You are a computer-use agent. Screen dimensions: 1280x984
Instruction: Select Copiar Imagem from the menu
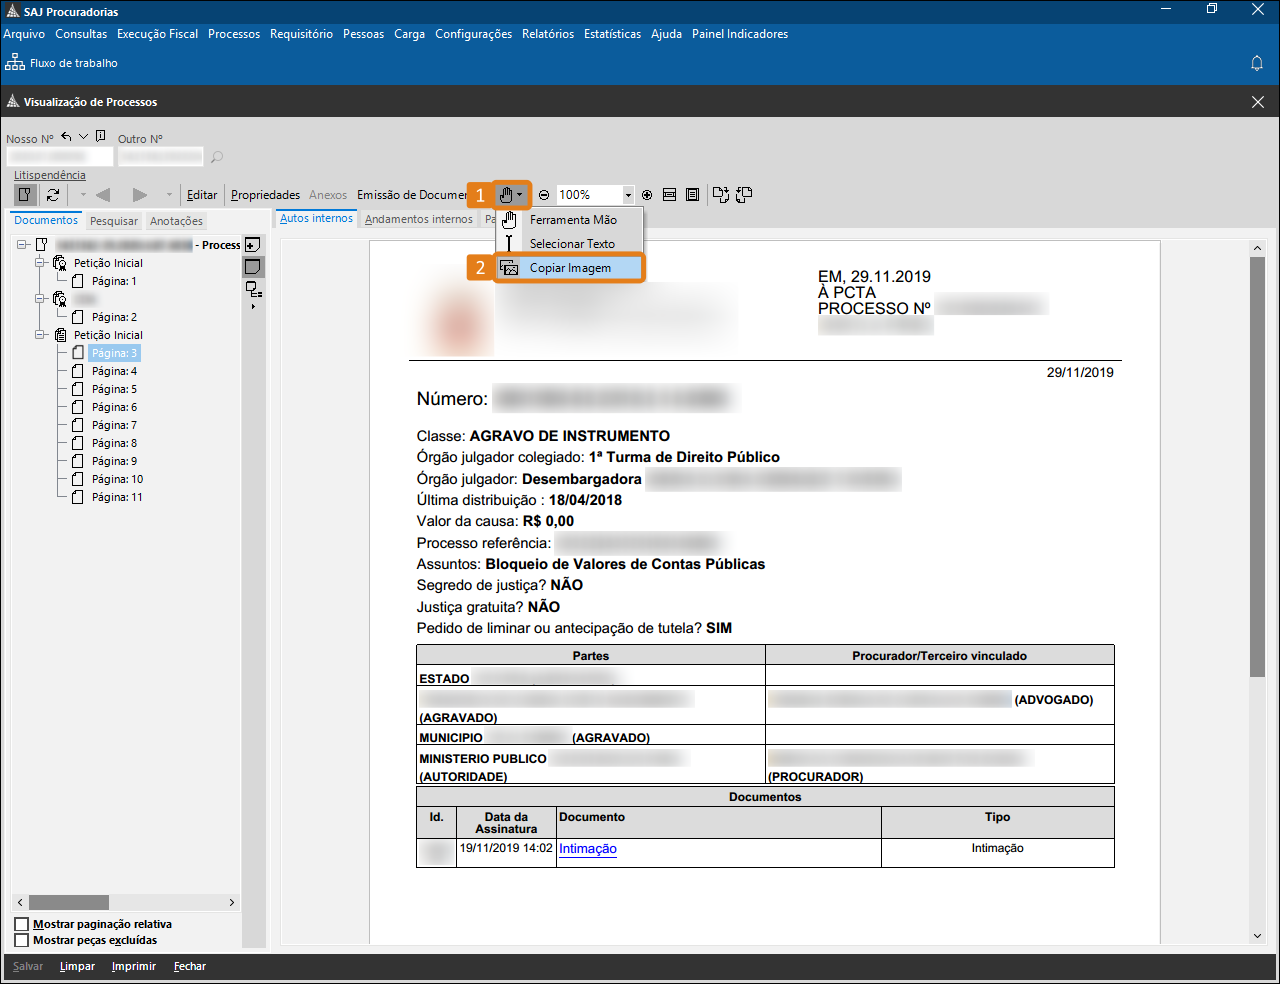click(570, 268)
